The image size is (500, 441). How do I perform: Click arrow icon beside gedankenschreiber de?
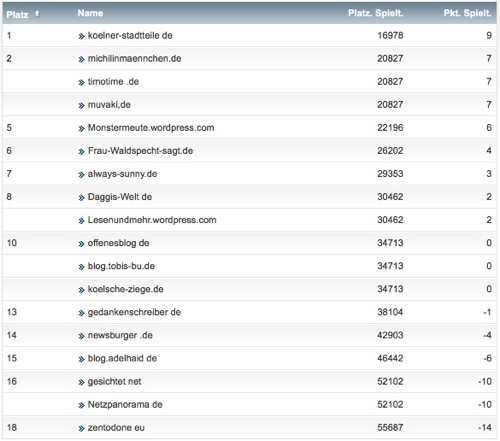tap(81, 313)
